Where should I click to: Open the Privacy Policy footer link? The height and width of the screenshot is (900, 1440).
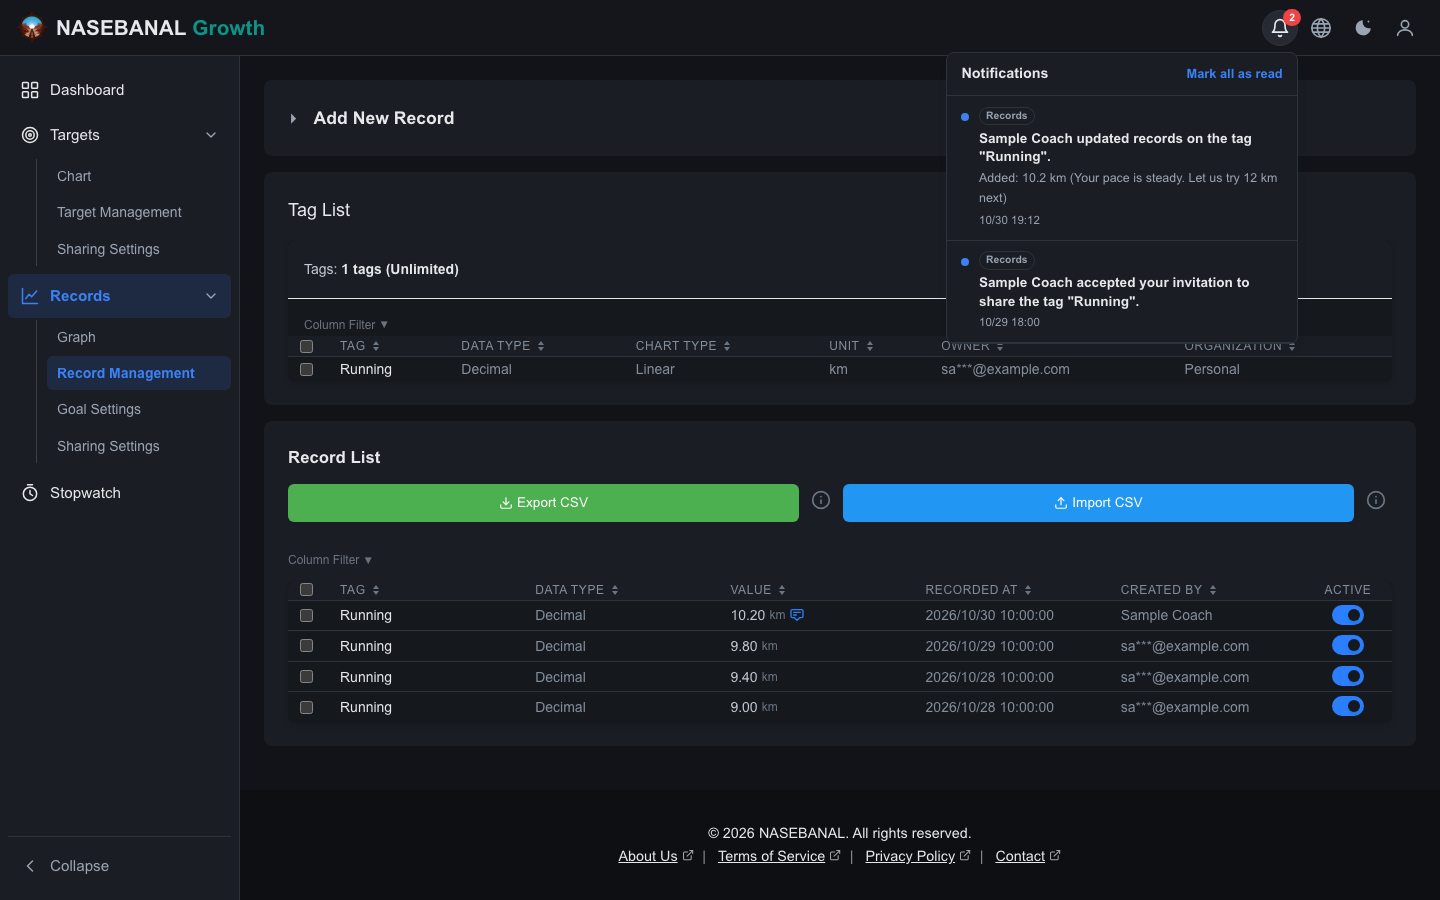click(910, 856)
